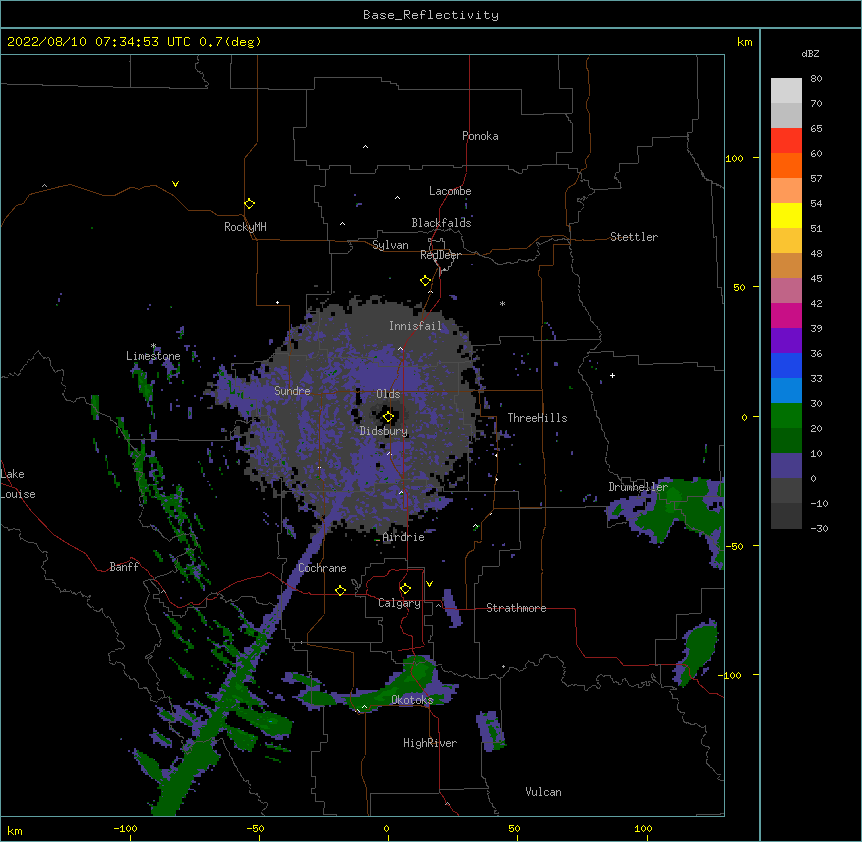This screenshot has height=842, width=862.
Task: Select the Cochrane city label
Action: click(322, 568)
